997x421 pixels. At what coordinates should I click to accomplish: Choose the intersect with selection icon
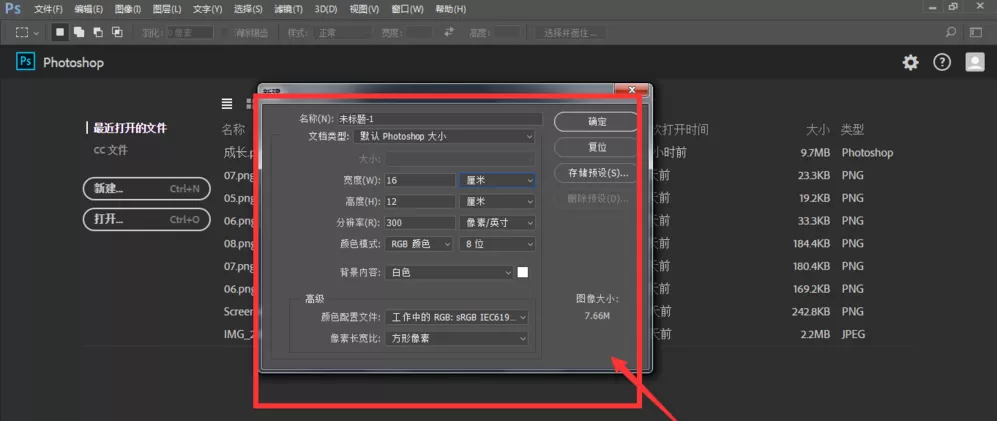point(117,32)
